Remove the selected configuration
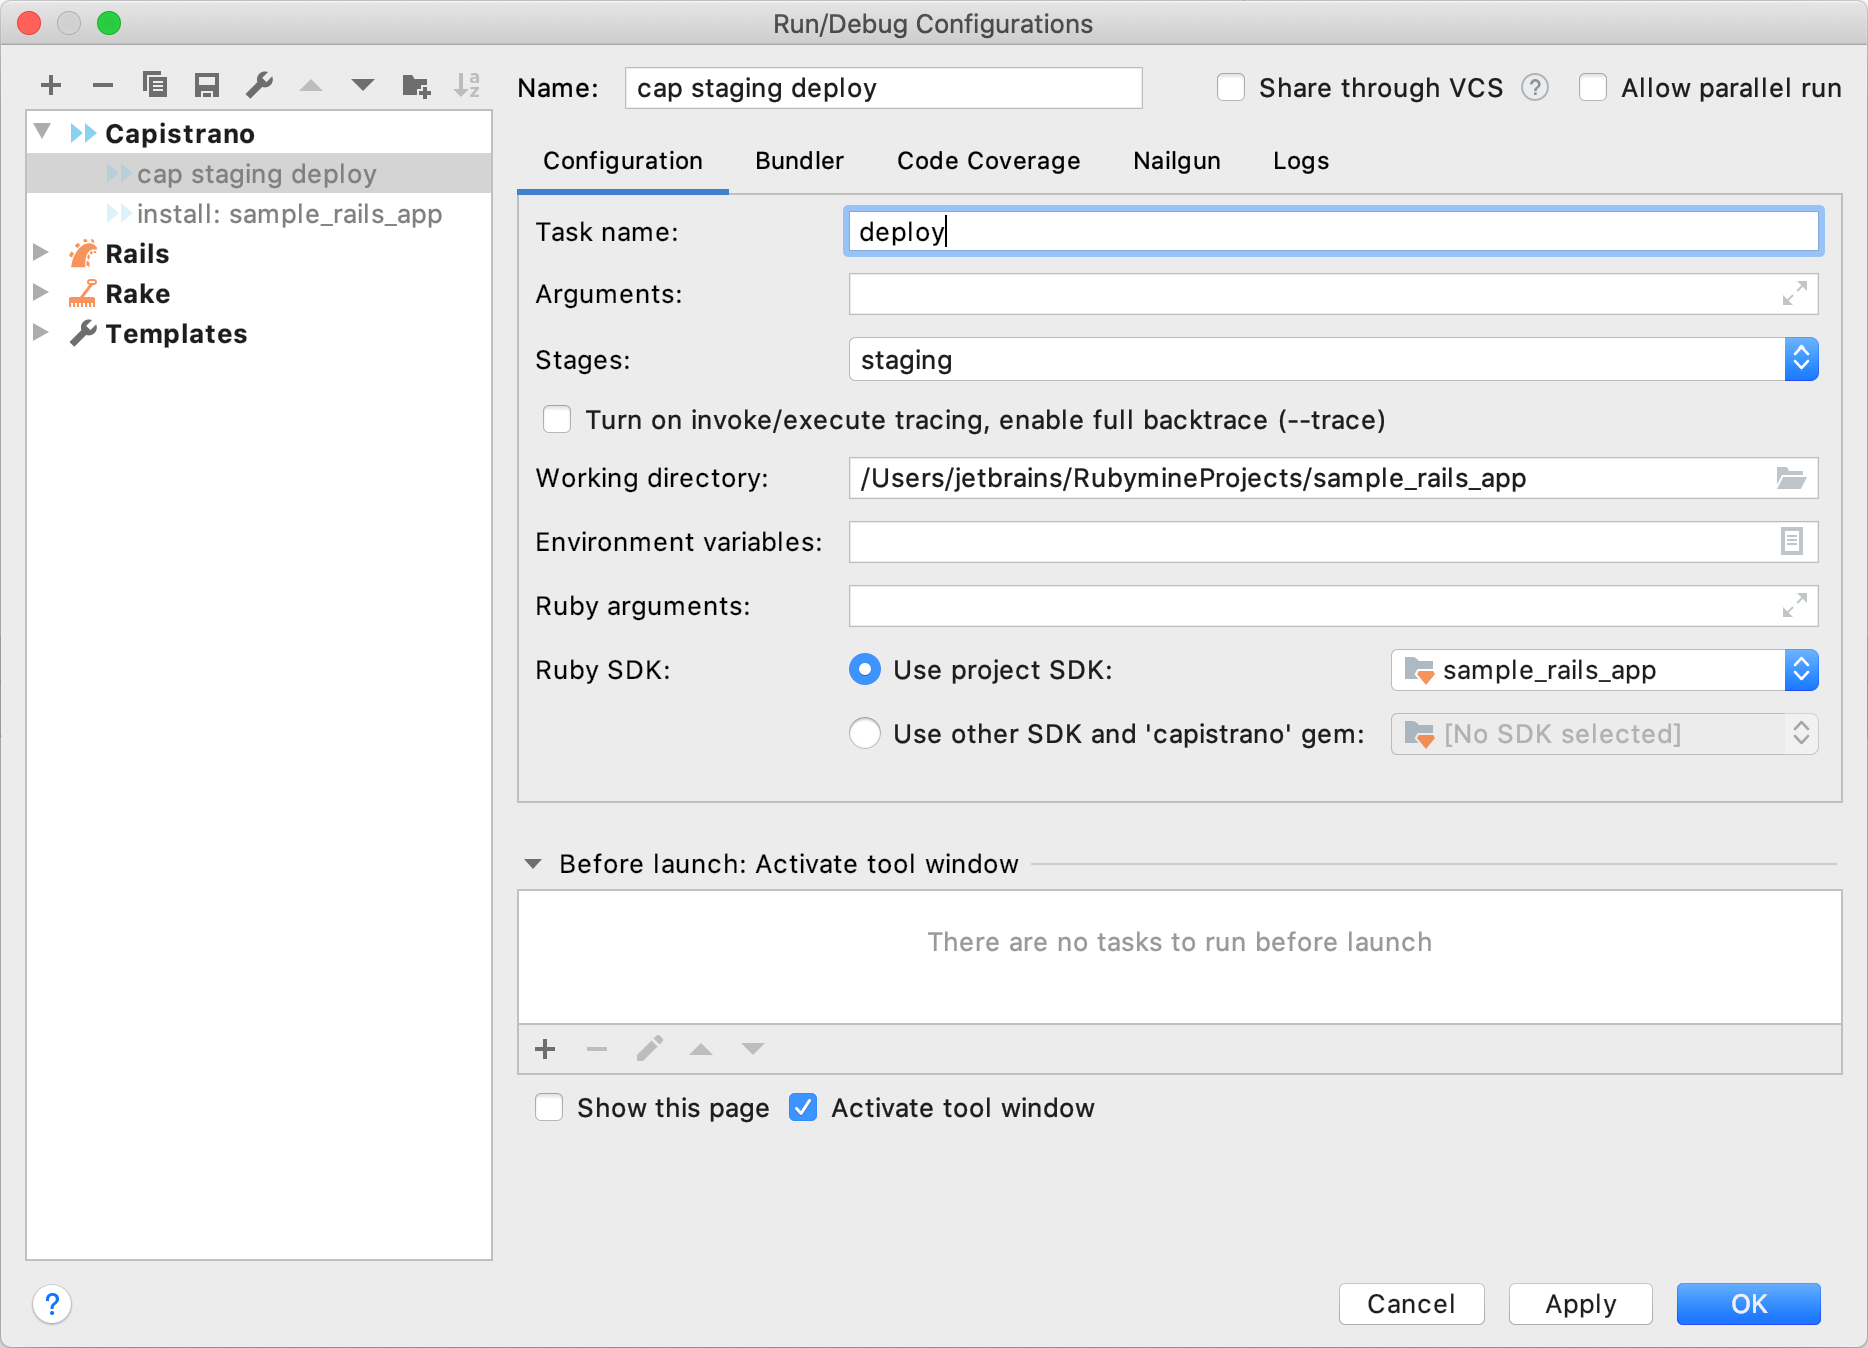The height and width of the screenshot is (1348, 1868). click(x=103, y=85)
